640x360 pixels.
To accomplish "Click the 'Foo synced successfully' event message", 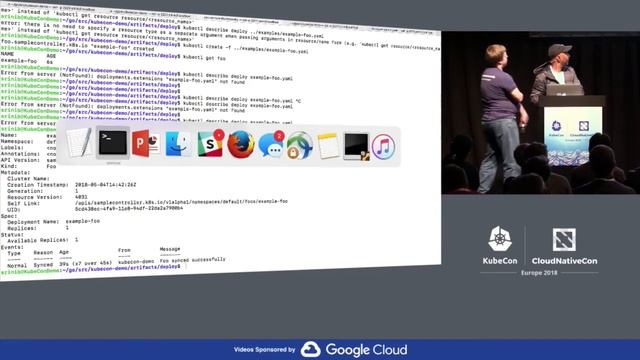I will tap(192, 260).
